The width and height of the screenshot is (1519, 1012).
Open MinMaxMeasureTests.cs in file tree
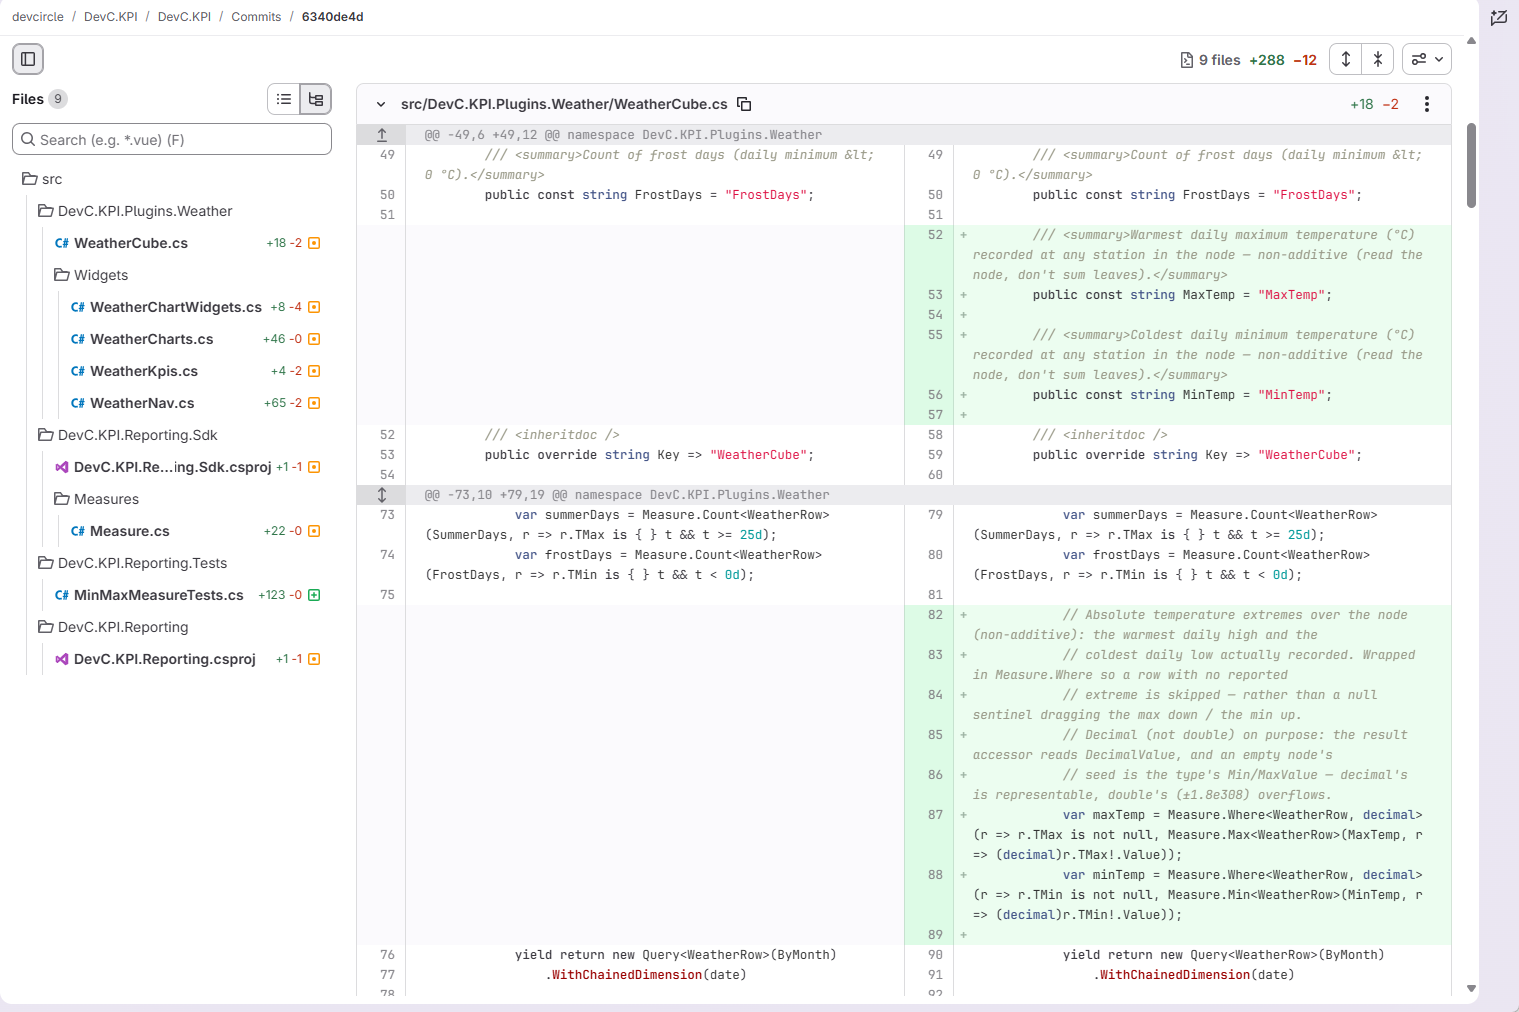point(159,595)
